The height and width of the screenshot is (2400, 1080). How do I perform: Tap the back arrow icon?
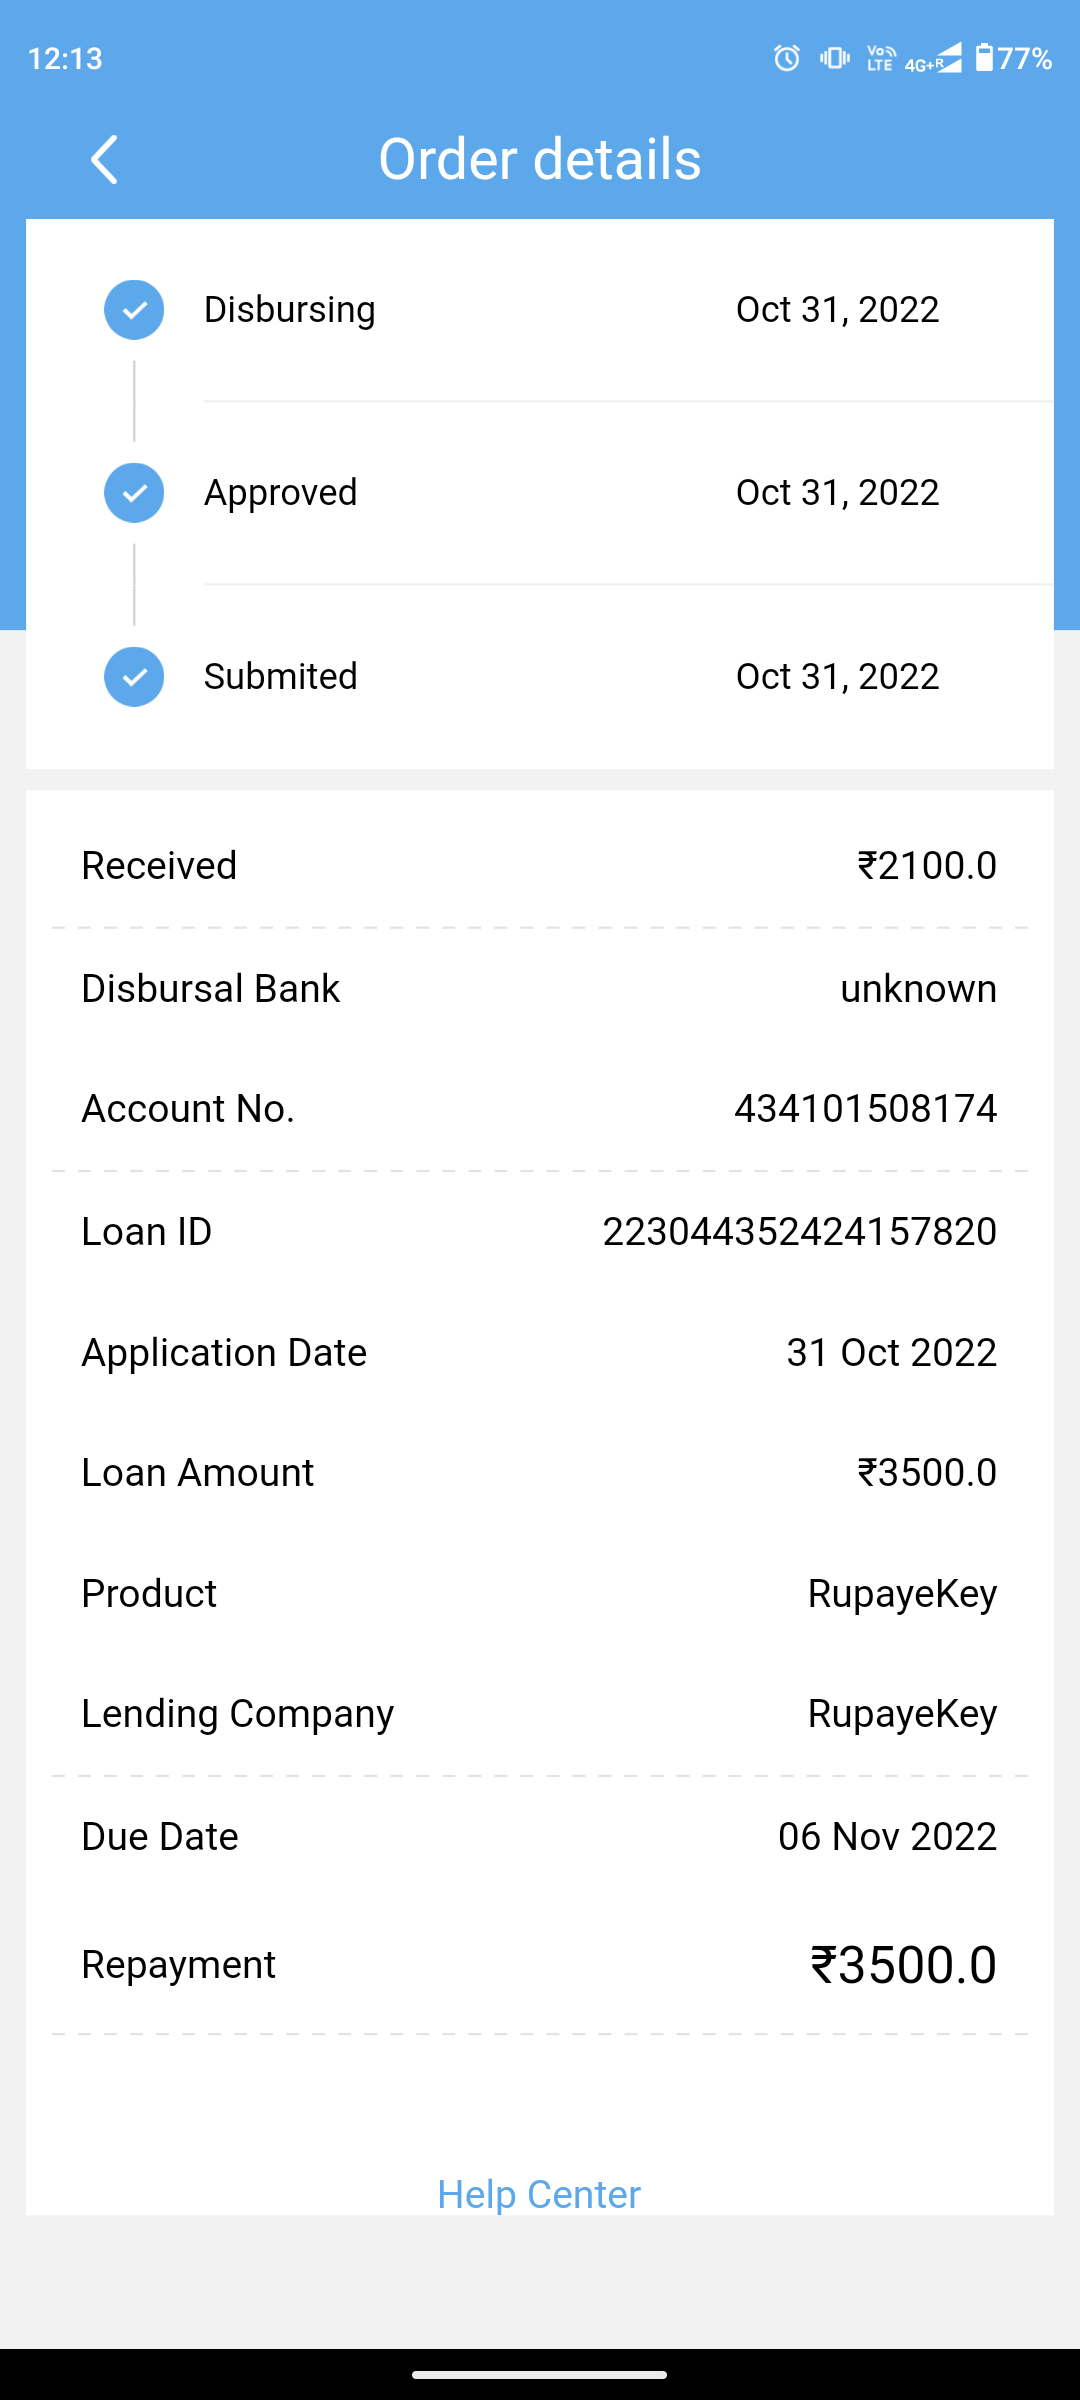(x=104, y=160)
